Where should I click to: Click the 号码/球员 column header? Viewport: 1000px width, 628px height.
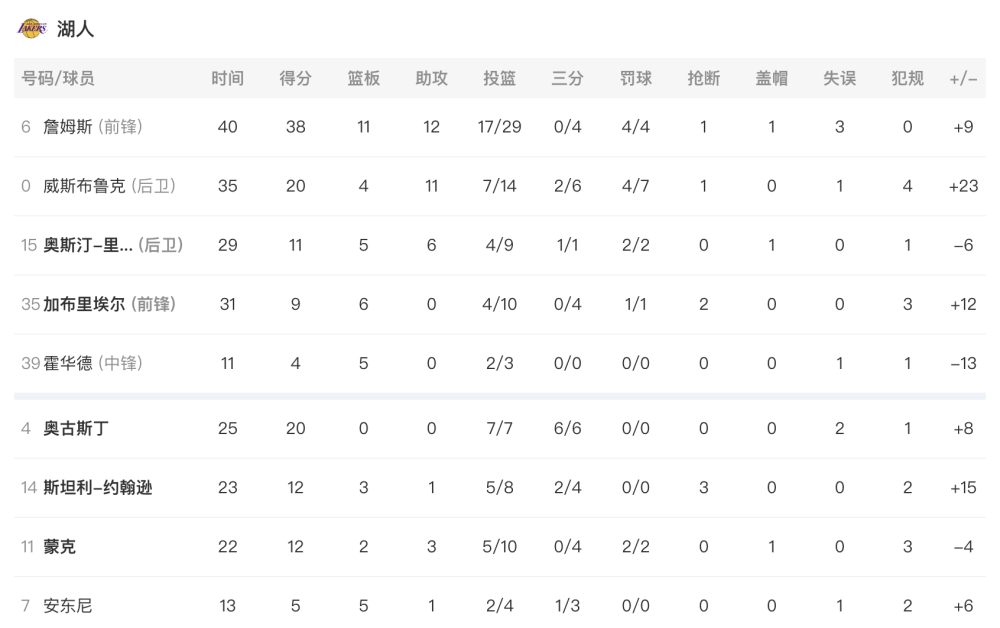pyautogui.click(x=57, y=78)
